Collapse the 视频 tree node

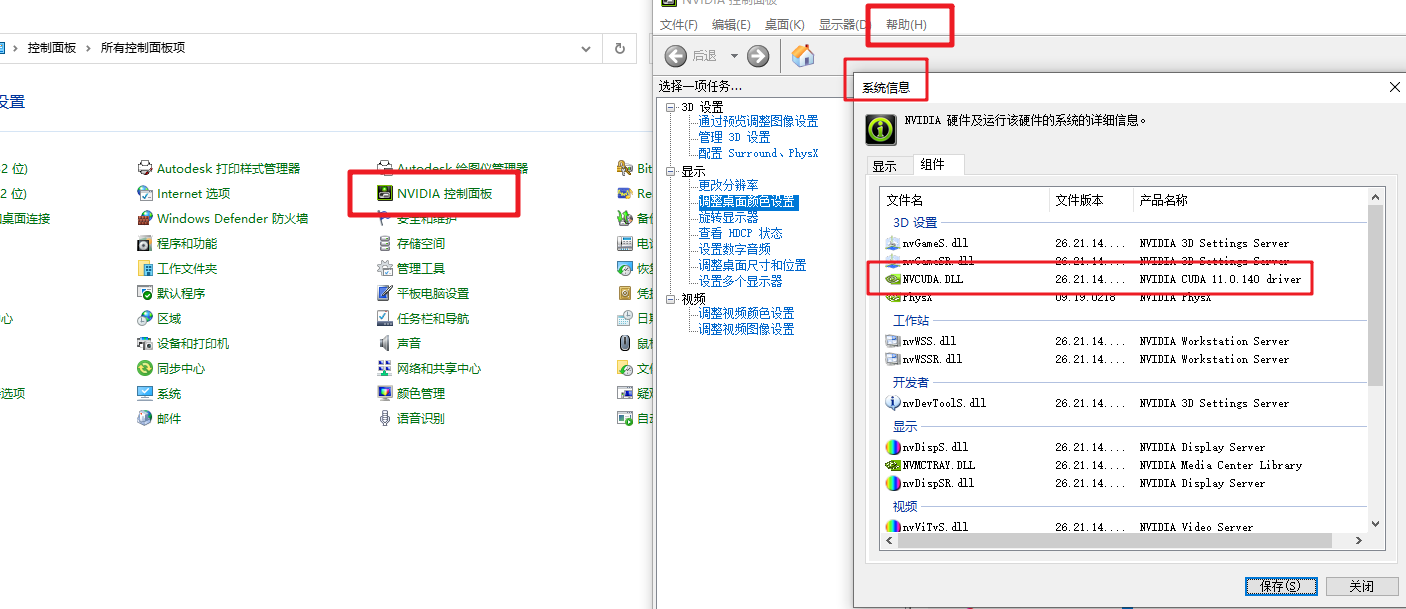(671, 298)
